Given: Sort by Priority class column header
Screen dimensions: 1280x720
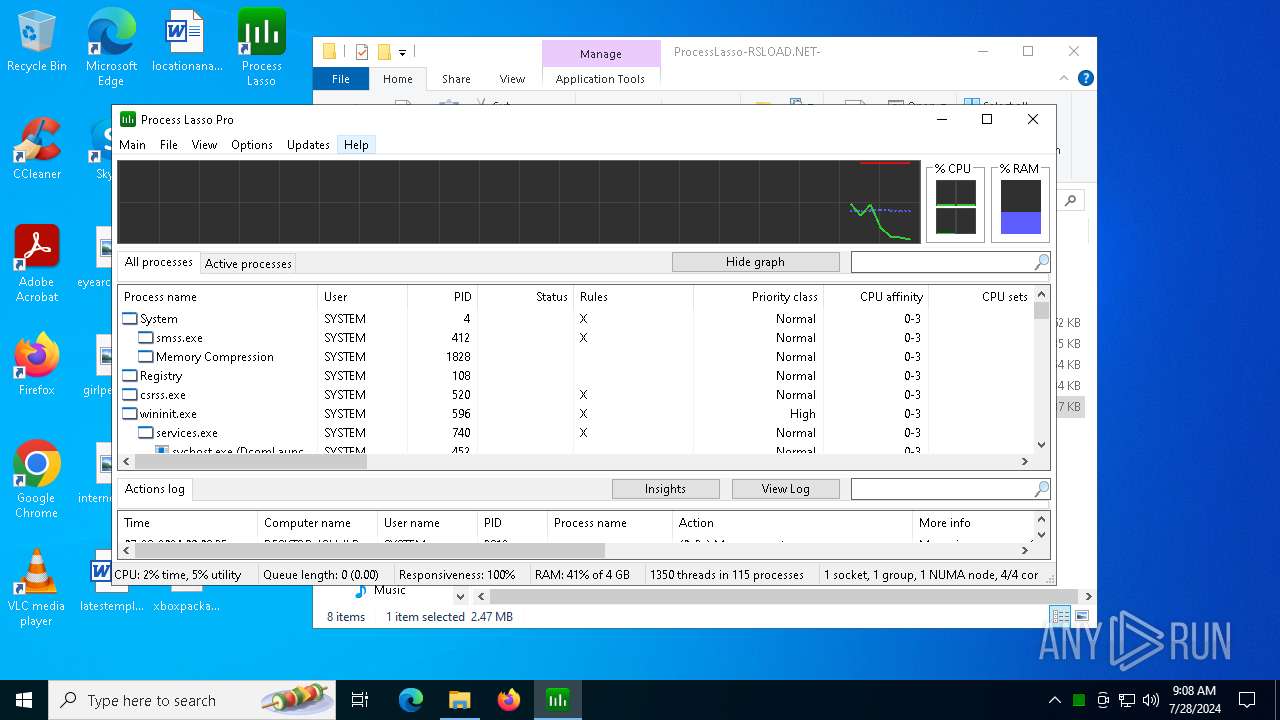Looking at the screenshot, I should [758, 297].
